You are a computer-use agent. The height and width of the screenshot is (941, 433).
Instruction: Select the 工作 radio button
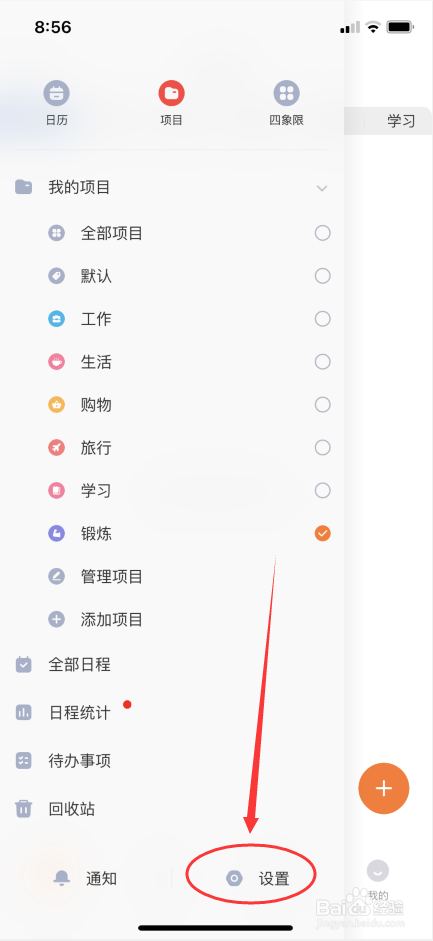point(323,319)
